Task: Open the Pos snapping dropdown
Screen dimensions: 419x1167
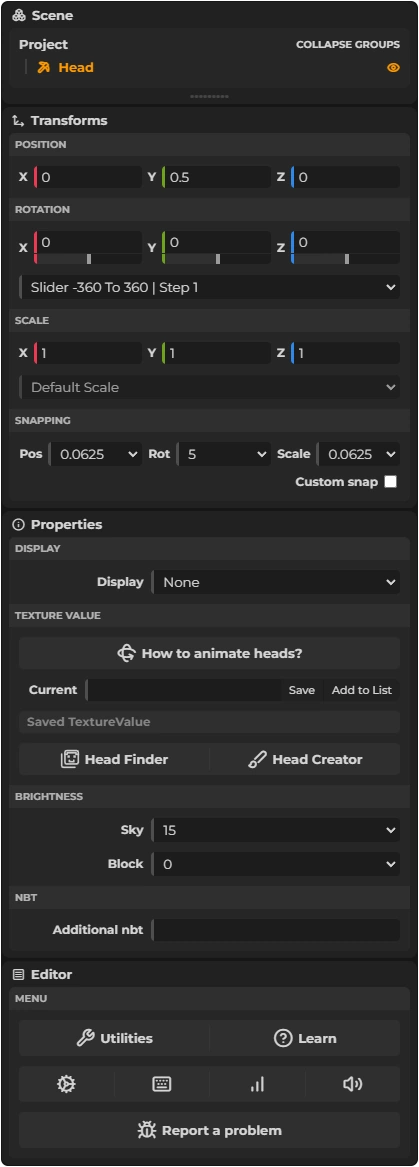Action: coord(95,454)
